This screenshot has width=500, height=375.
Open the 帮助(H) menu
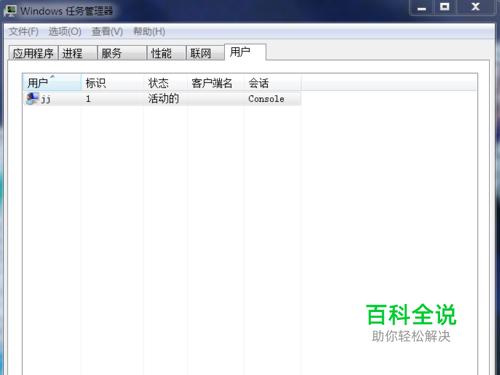click(x=149, y=32)
